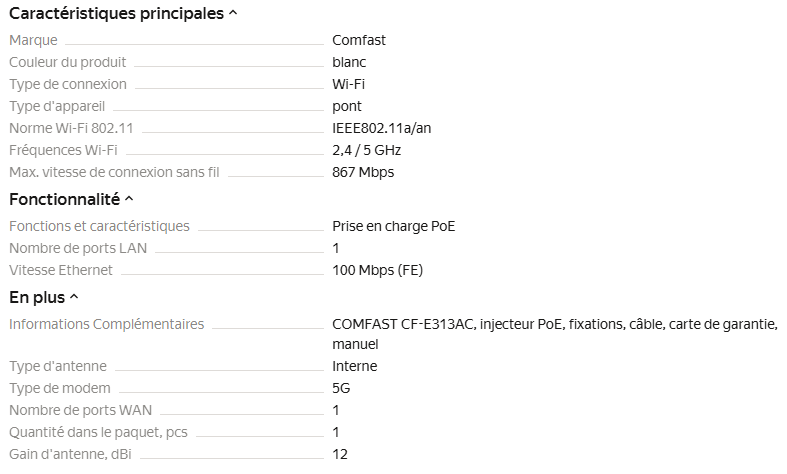This screenshot has height=474, width=787.
Task: Click the pont device type value
Action: coord(347,106)
